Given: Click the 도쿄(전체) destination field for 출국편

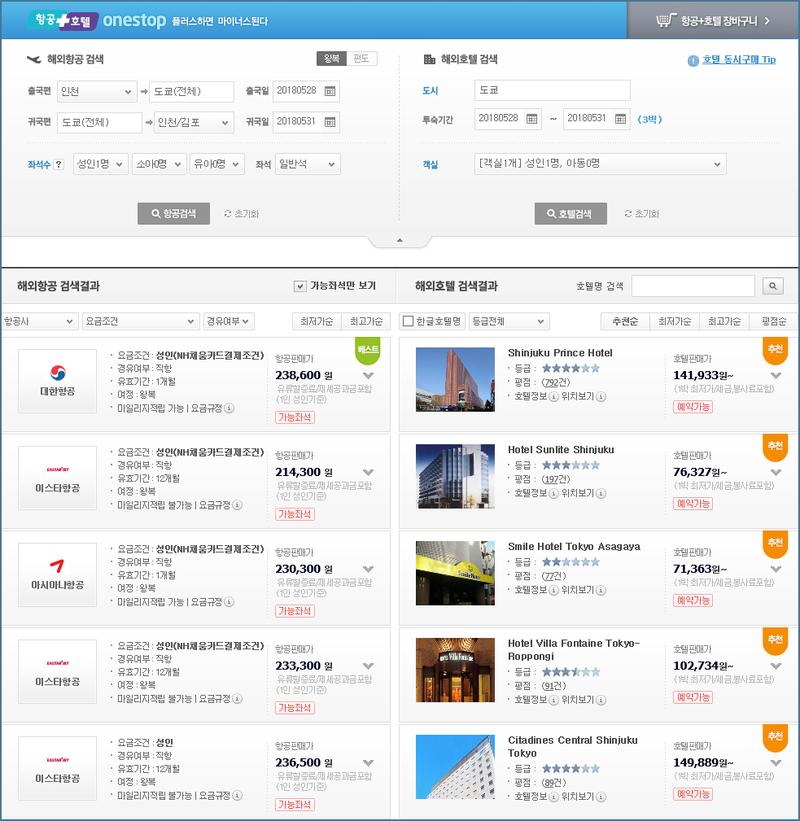Looking at the screenshot, I should 192,92.
